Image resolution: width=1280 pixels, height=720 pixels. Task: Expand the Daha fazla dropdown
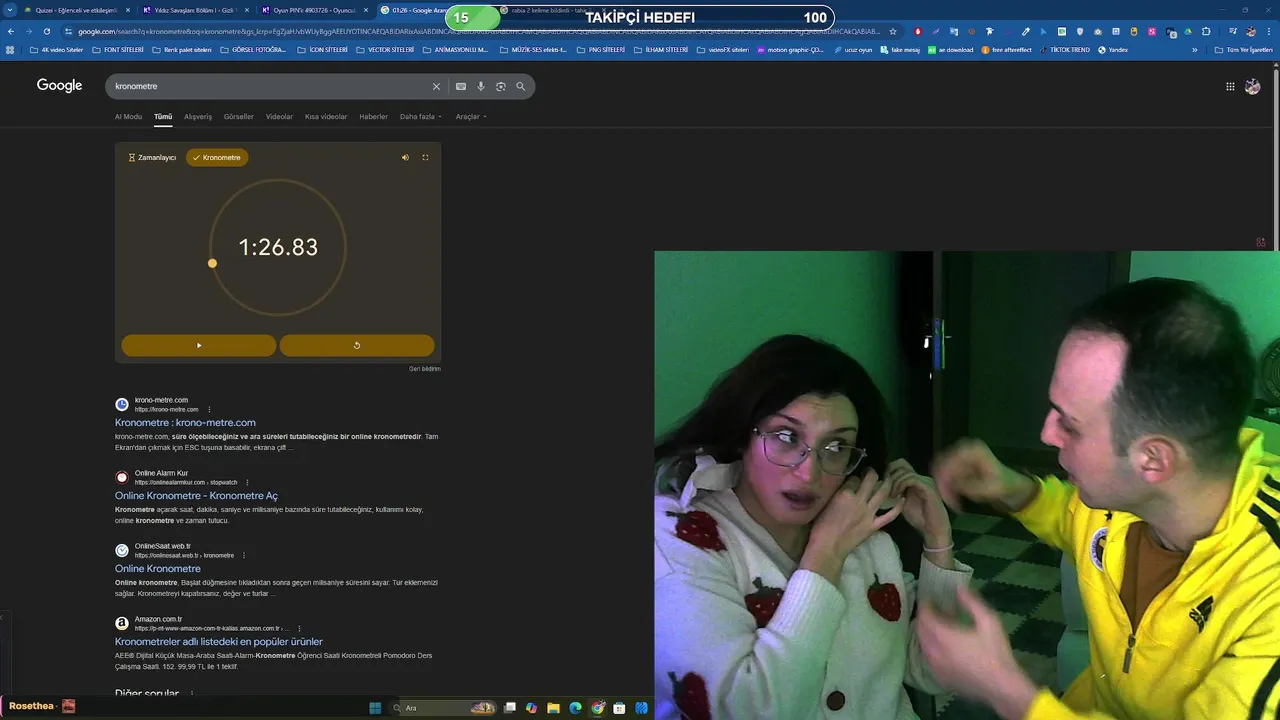pyautogui.click(x=420, y=116)
